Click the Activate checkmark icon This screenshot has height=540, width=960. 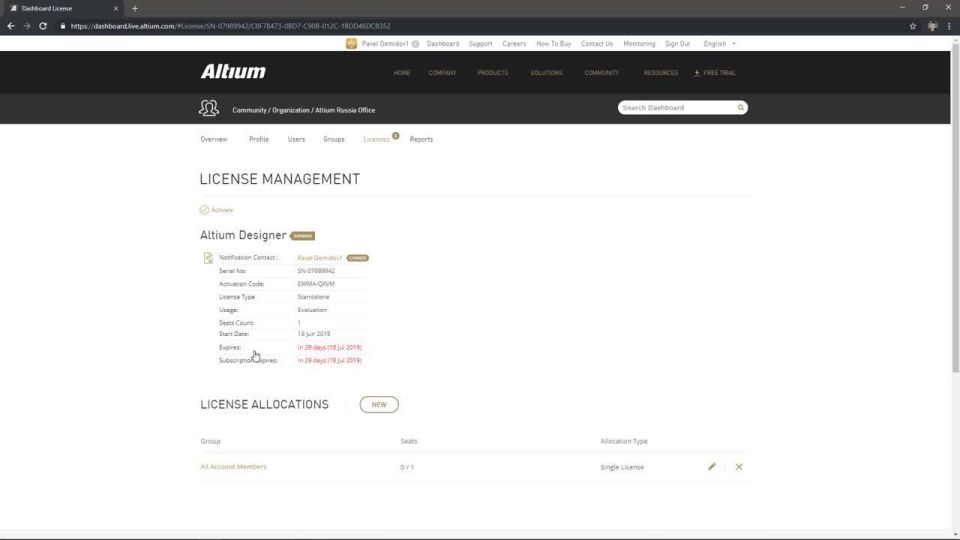pyautogui.click(x=204, y=210)
